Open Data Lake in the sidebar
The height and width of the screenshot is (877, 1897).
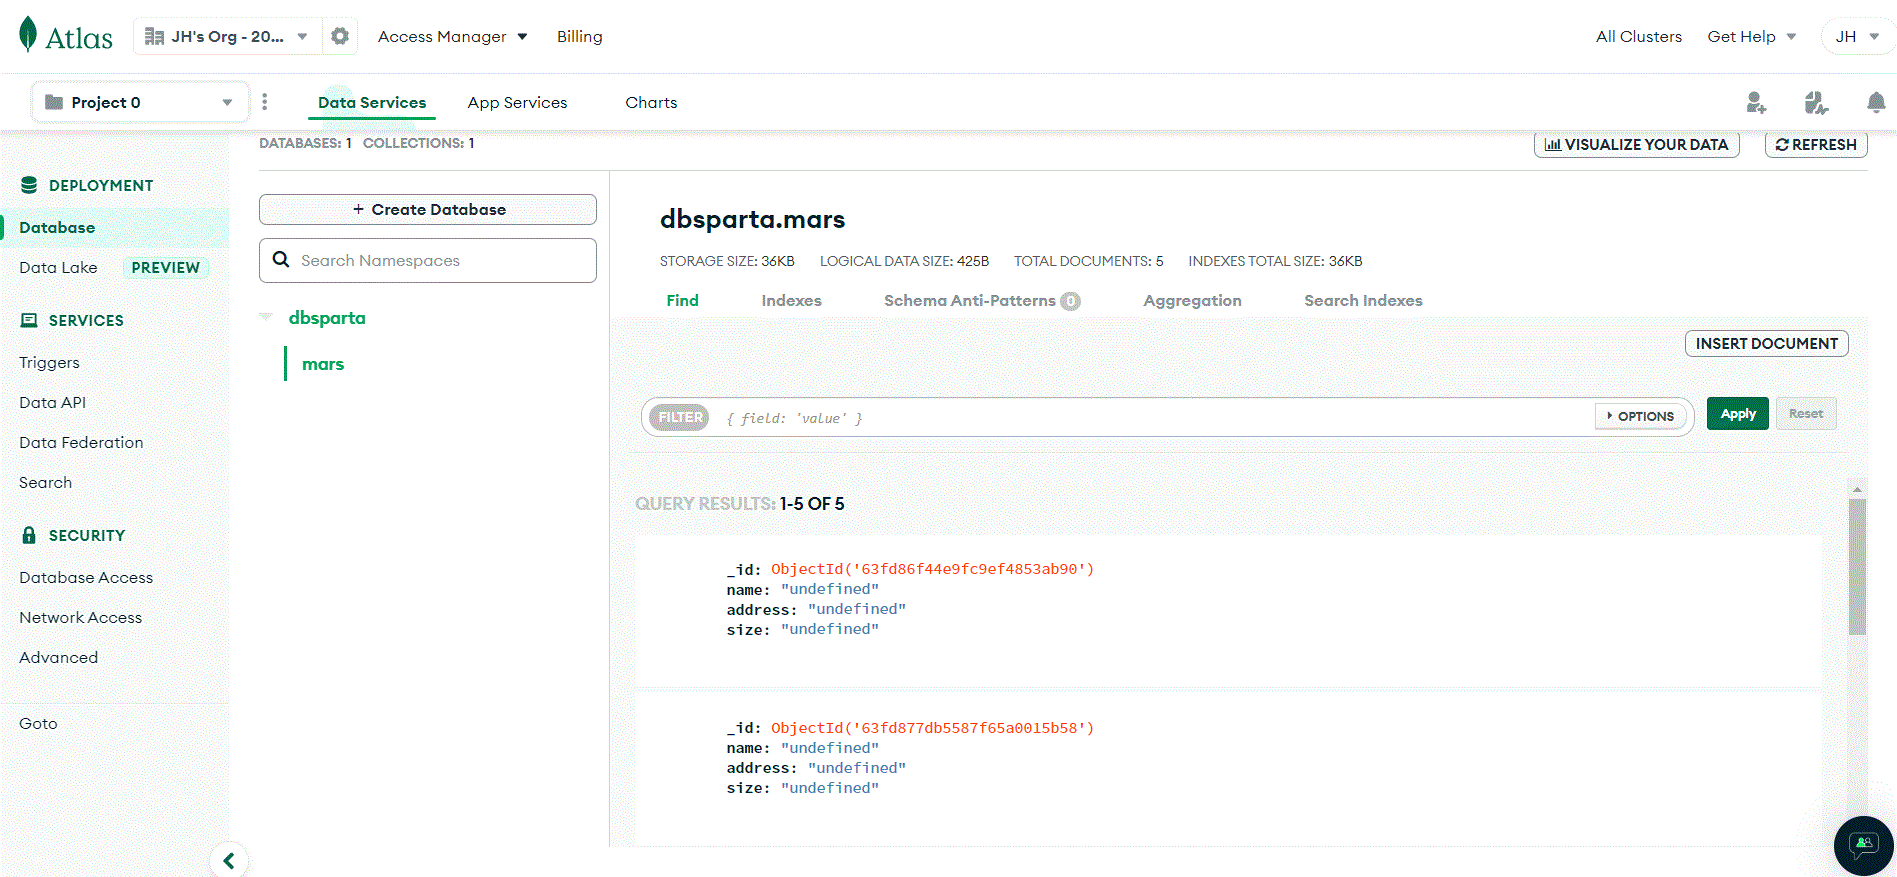[x=58, y=267]
